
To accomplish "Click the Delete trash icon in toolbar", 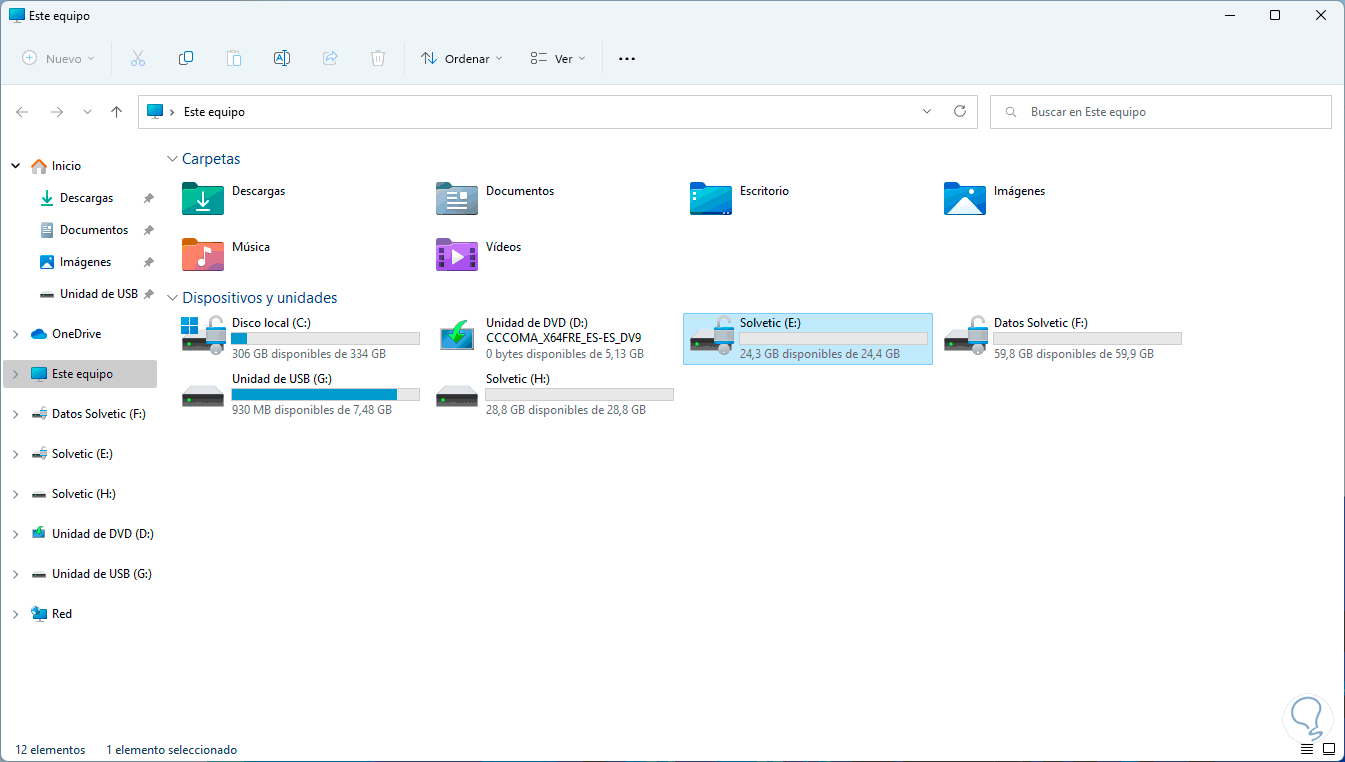I will (x=378, y=59).
